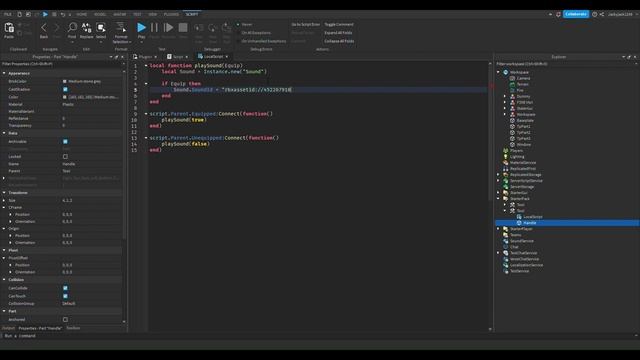Collapse the Workspace node in Explorer
The image size is (640, 360).
click(498, 72)
